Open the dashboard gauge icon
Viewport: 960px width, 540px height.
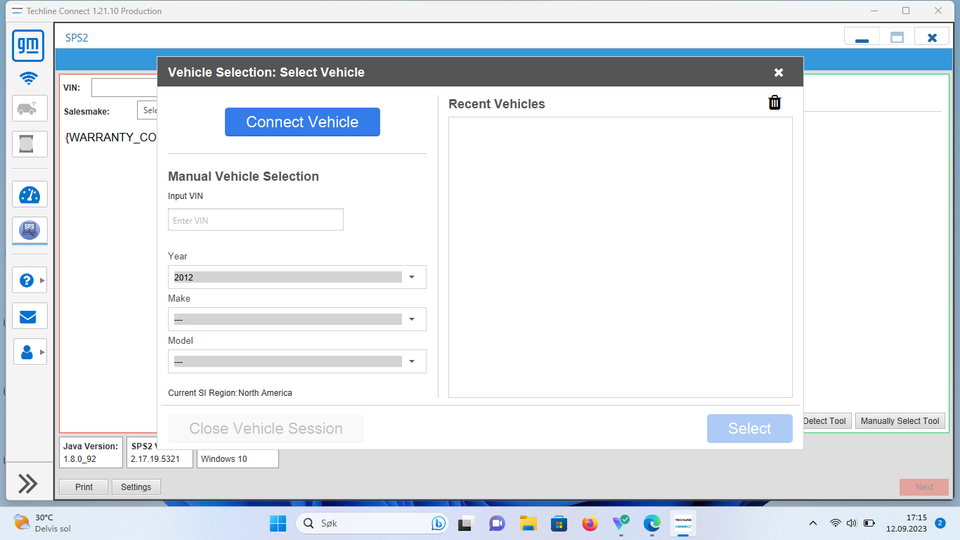29,195
